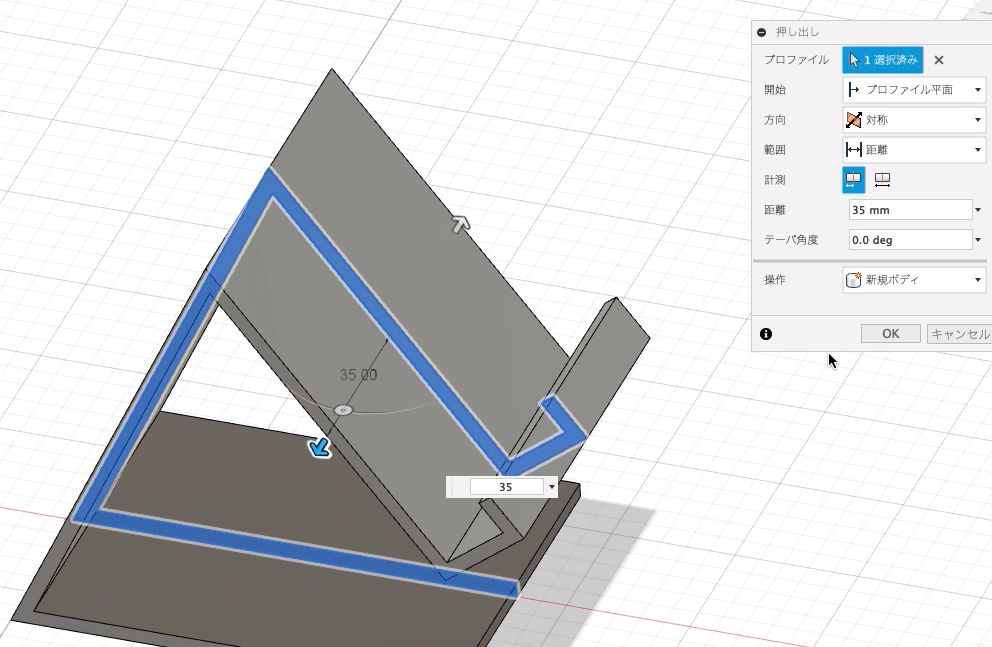This screenshot has width=992, height=647.
Task: Click the drag grip of the floating input
Action: click(x=452, y=487)
